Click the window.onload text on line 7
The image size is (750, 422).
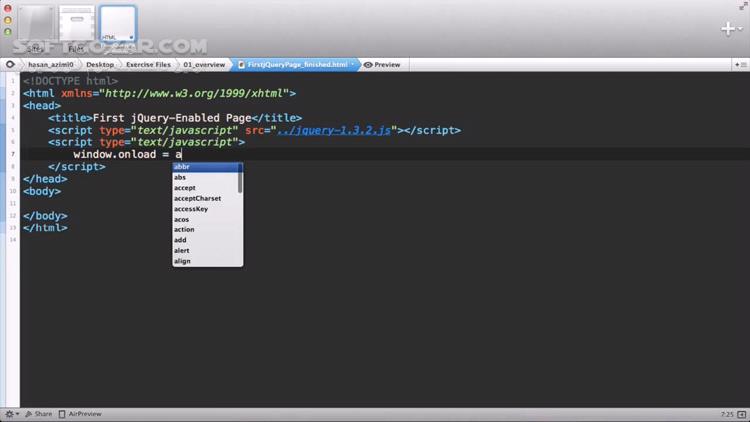(x=115, y=154)
